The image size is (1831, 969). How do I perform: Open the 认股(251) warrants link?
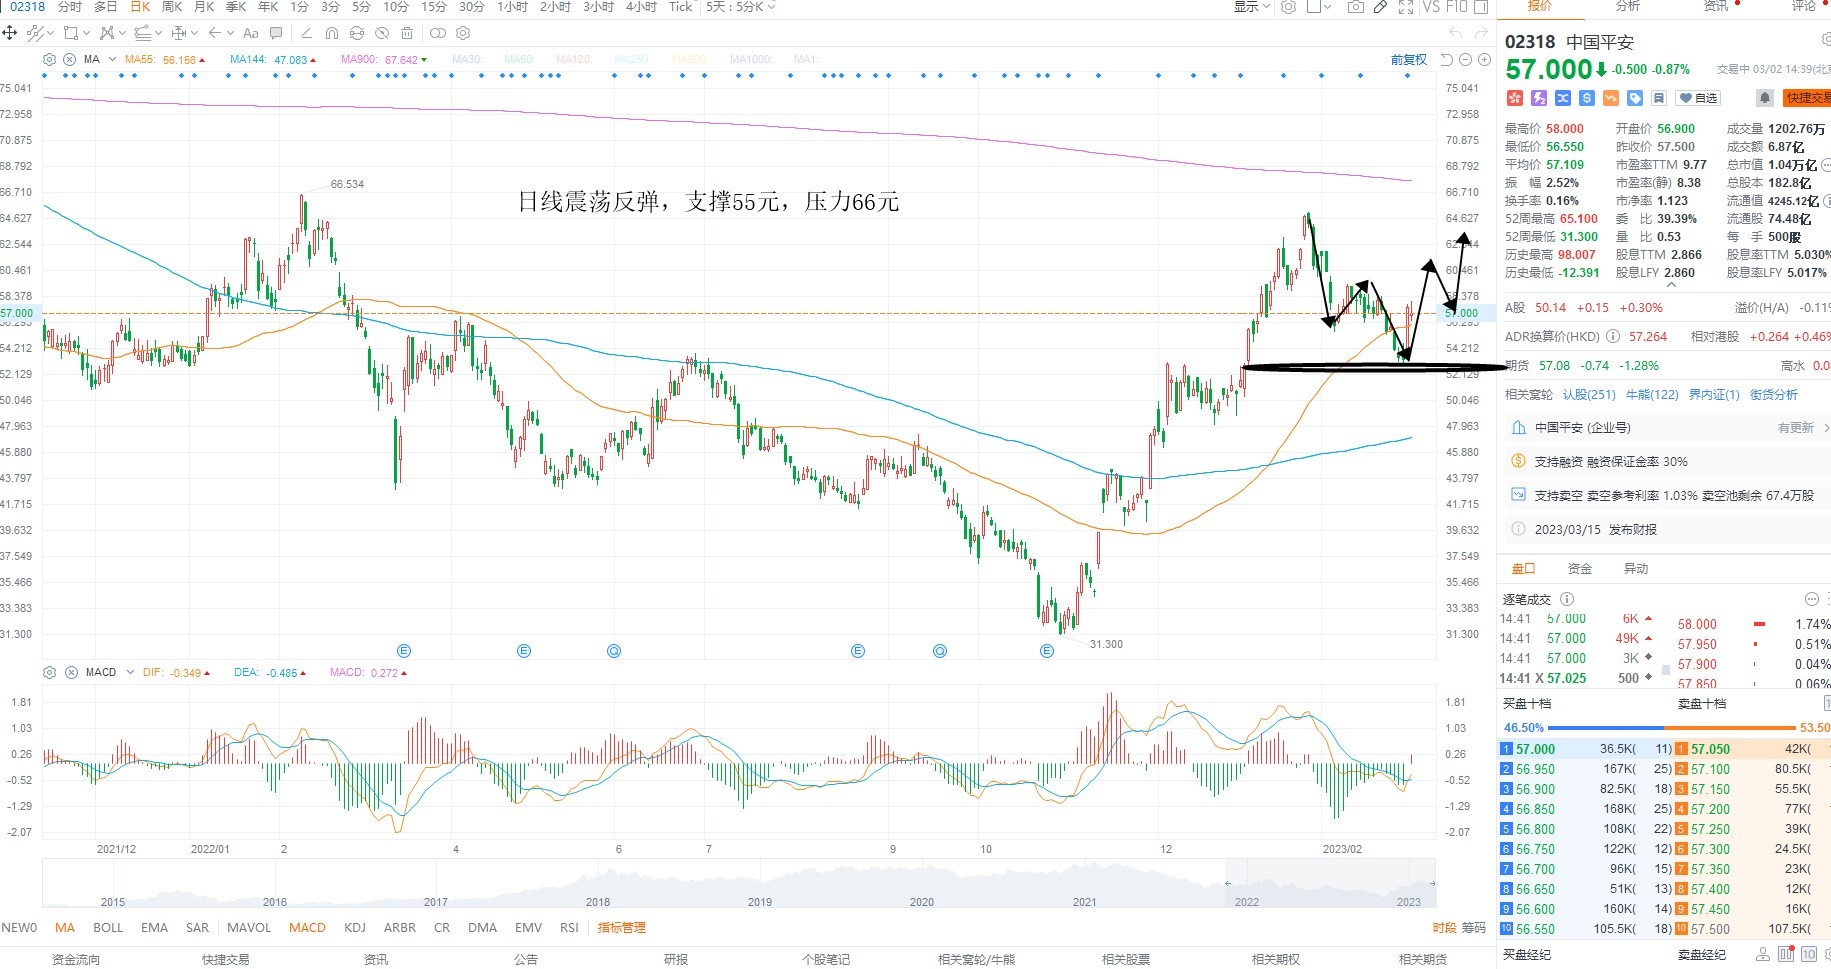[x=1589, y=394]
